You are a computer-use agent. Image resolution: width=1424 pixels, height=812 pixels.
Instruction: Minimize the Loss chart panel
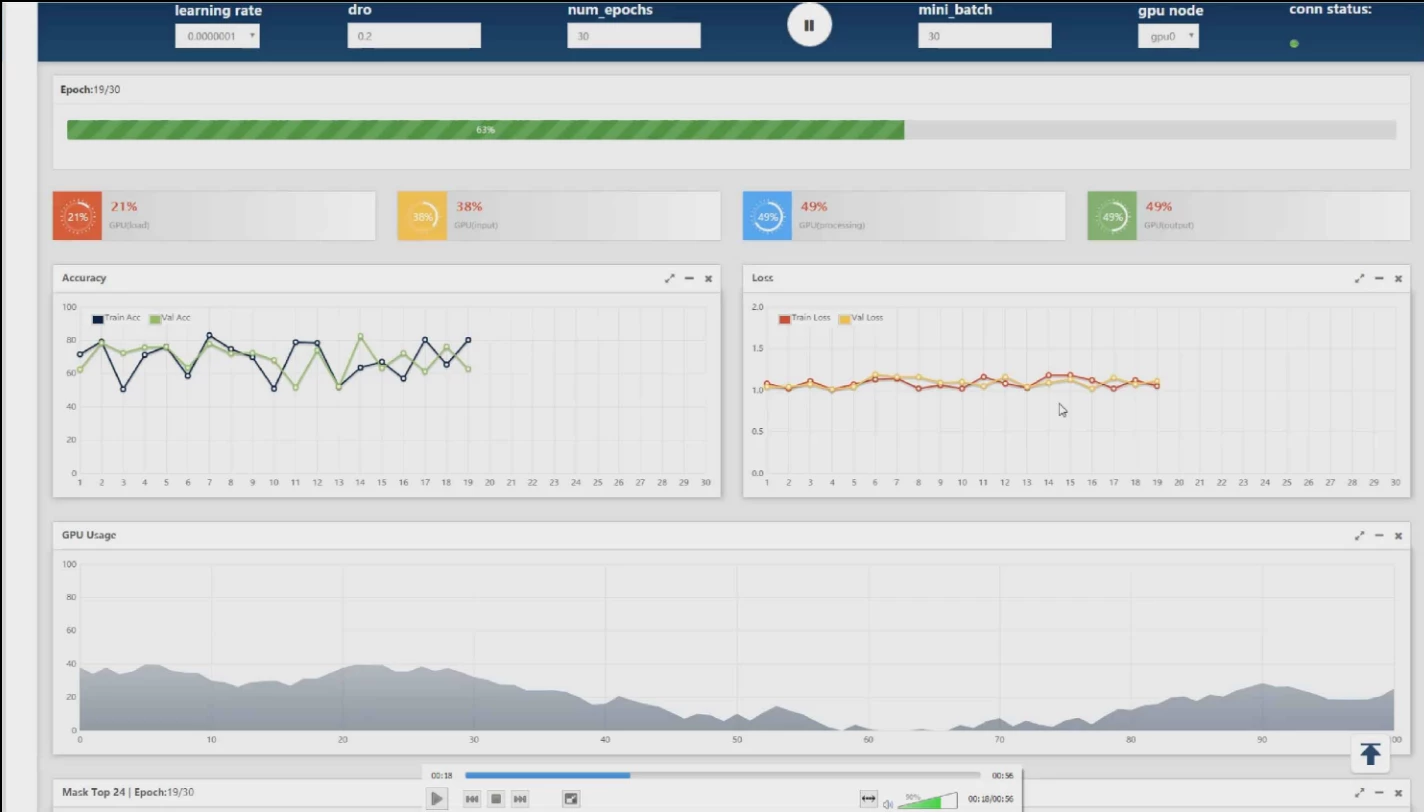pyautogui.click(x=1379, y=278)
